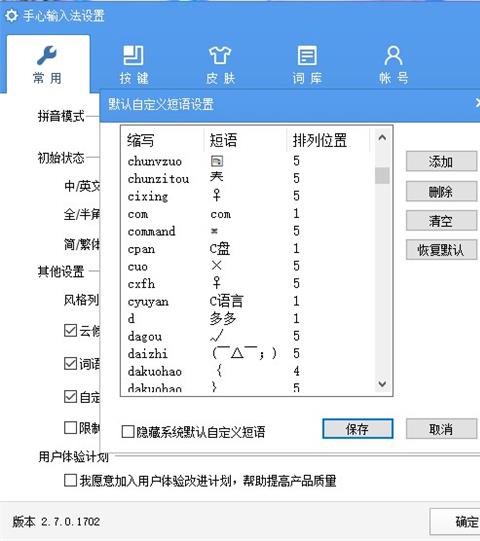
Task: Tick the 我愿意加入用户体验改进计划 checkbox
Action: click(x=70, y=480)
